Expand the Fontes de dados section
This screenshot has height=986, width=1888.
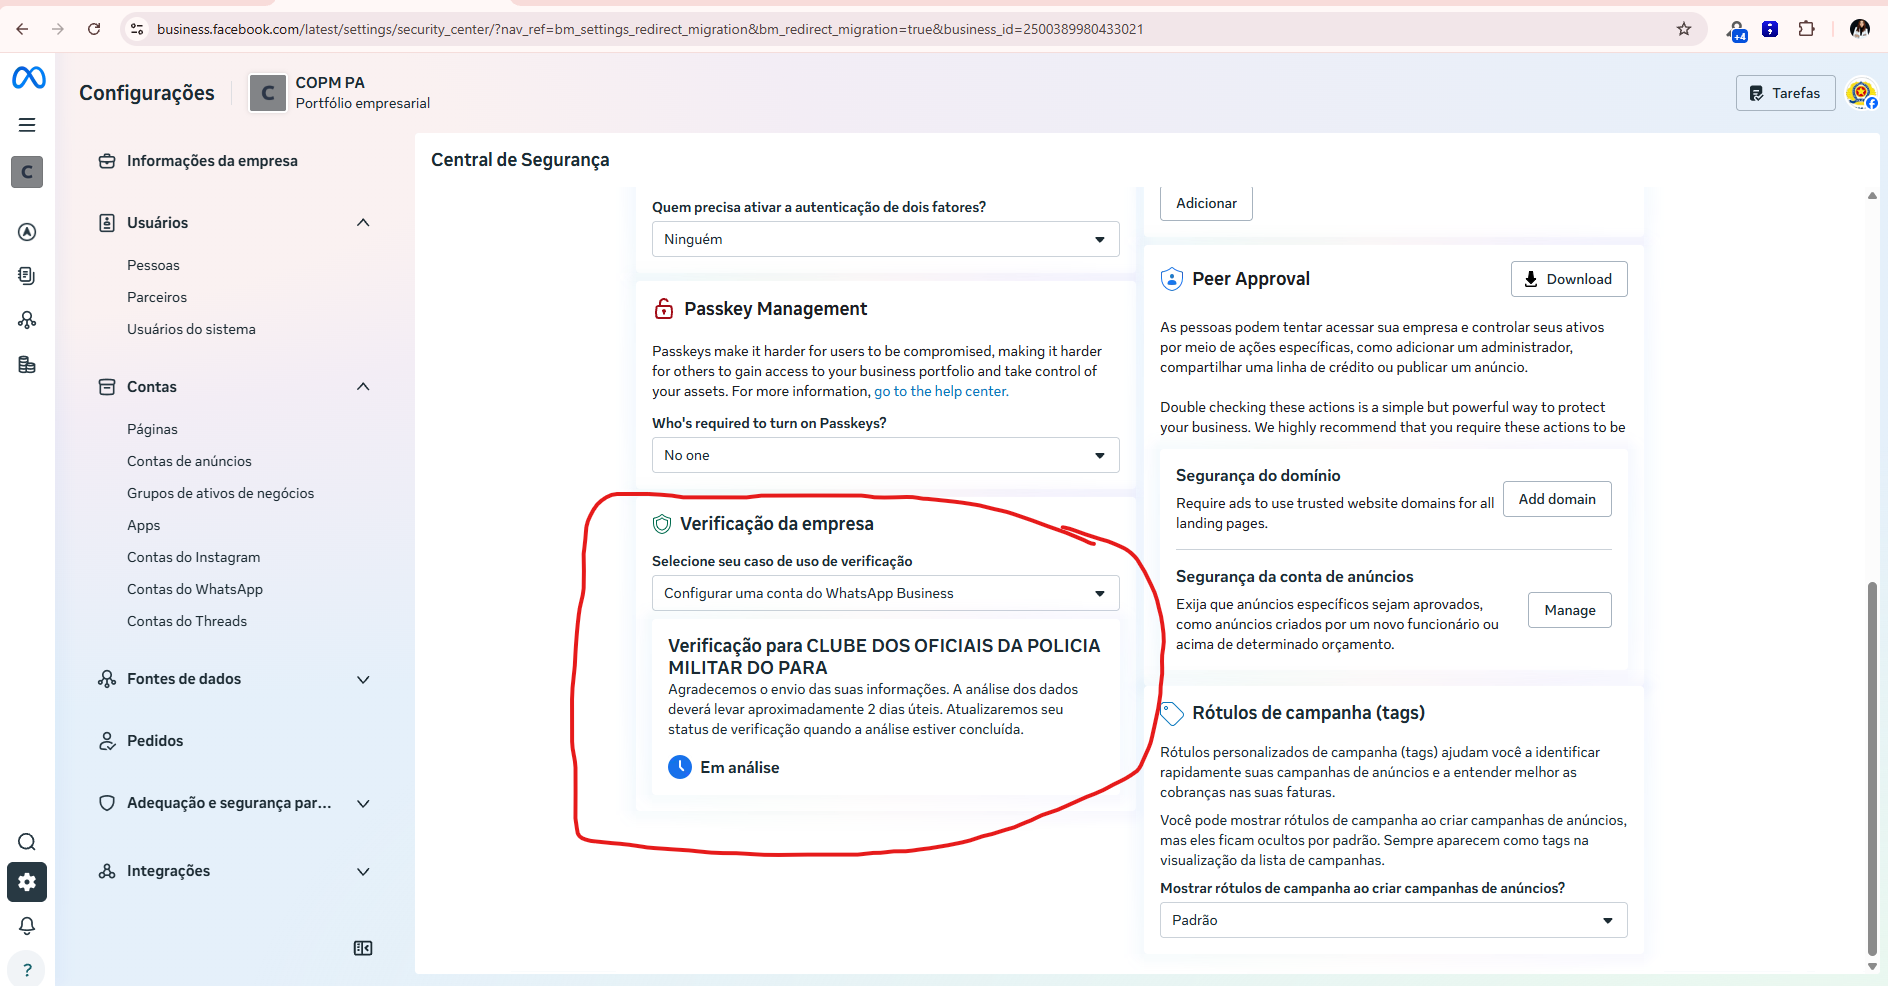tap(363, 679)
